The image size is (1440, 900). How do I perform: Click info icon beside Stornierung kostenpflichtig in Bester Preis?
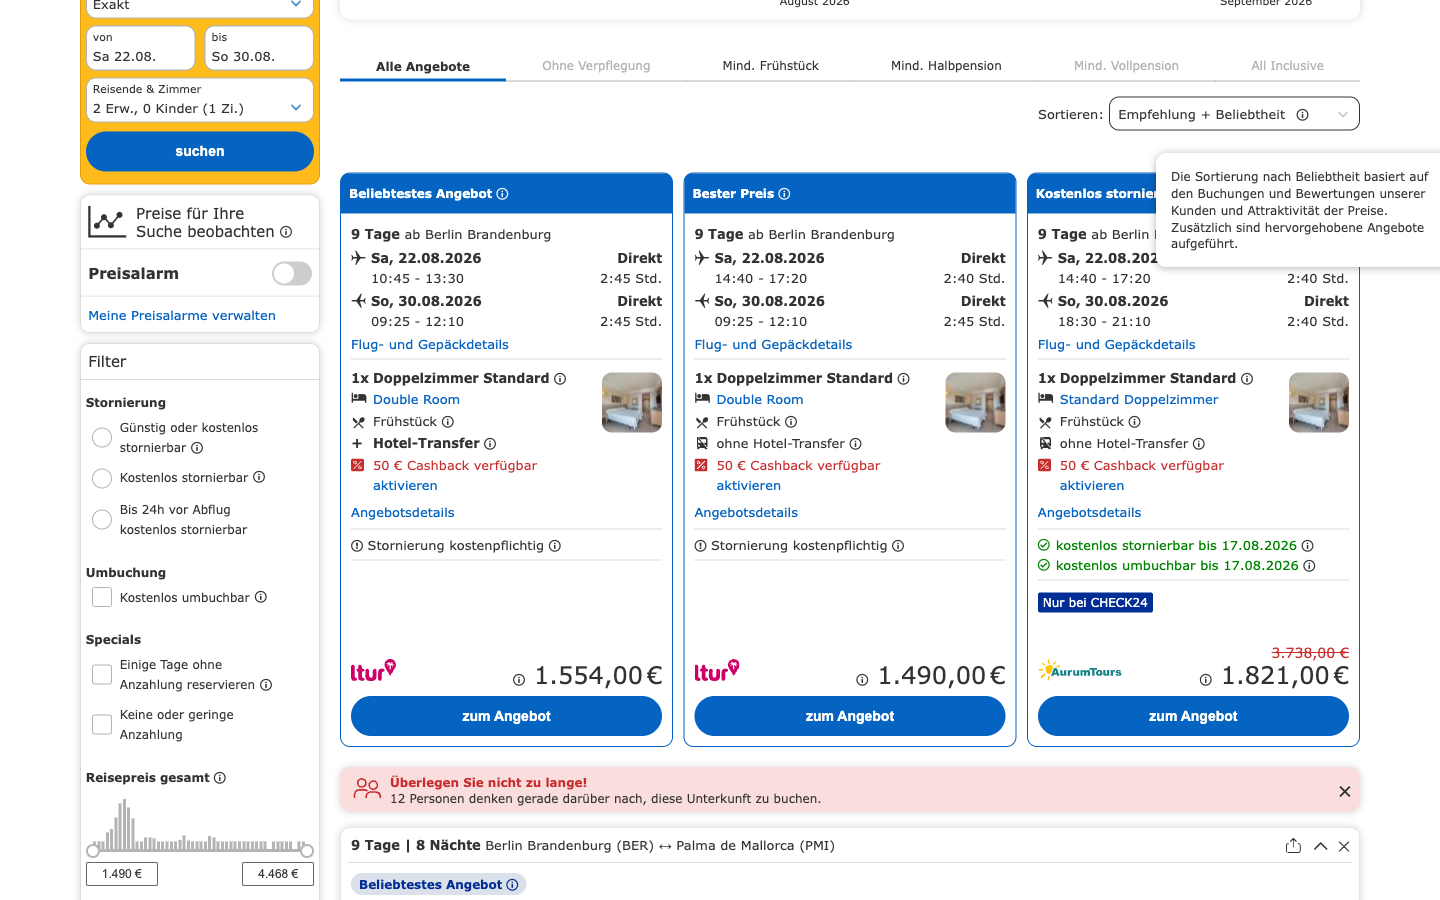click(898, 546)
